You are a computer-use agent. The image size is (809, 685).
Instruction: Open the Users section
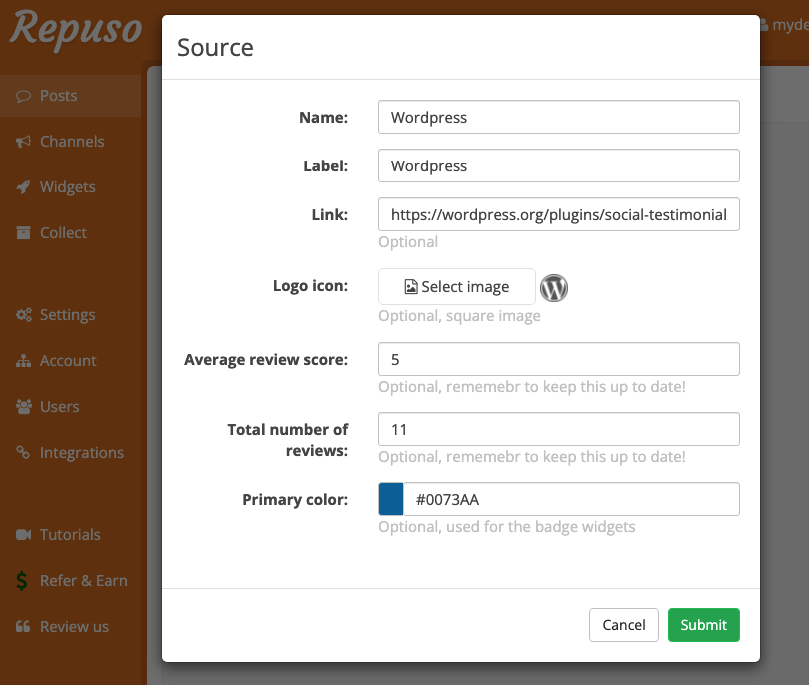[58, 406]
